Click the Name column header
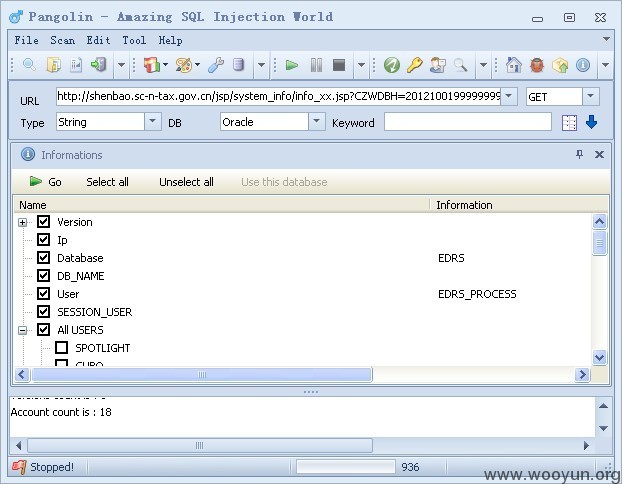The height and width of the screenshot is (484, 622). click(x=222, y=205)
